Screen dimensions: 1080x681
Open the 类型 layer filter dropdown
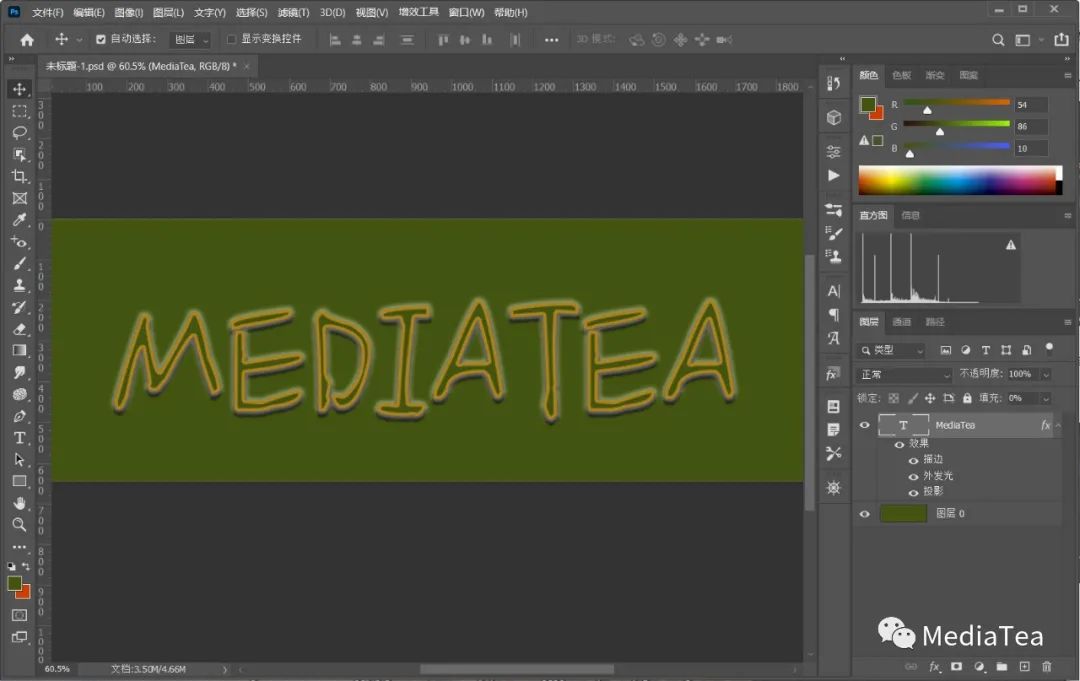pyautogui.click(x=891, y=350)
